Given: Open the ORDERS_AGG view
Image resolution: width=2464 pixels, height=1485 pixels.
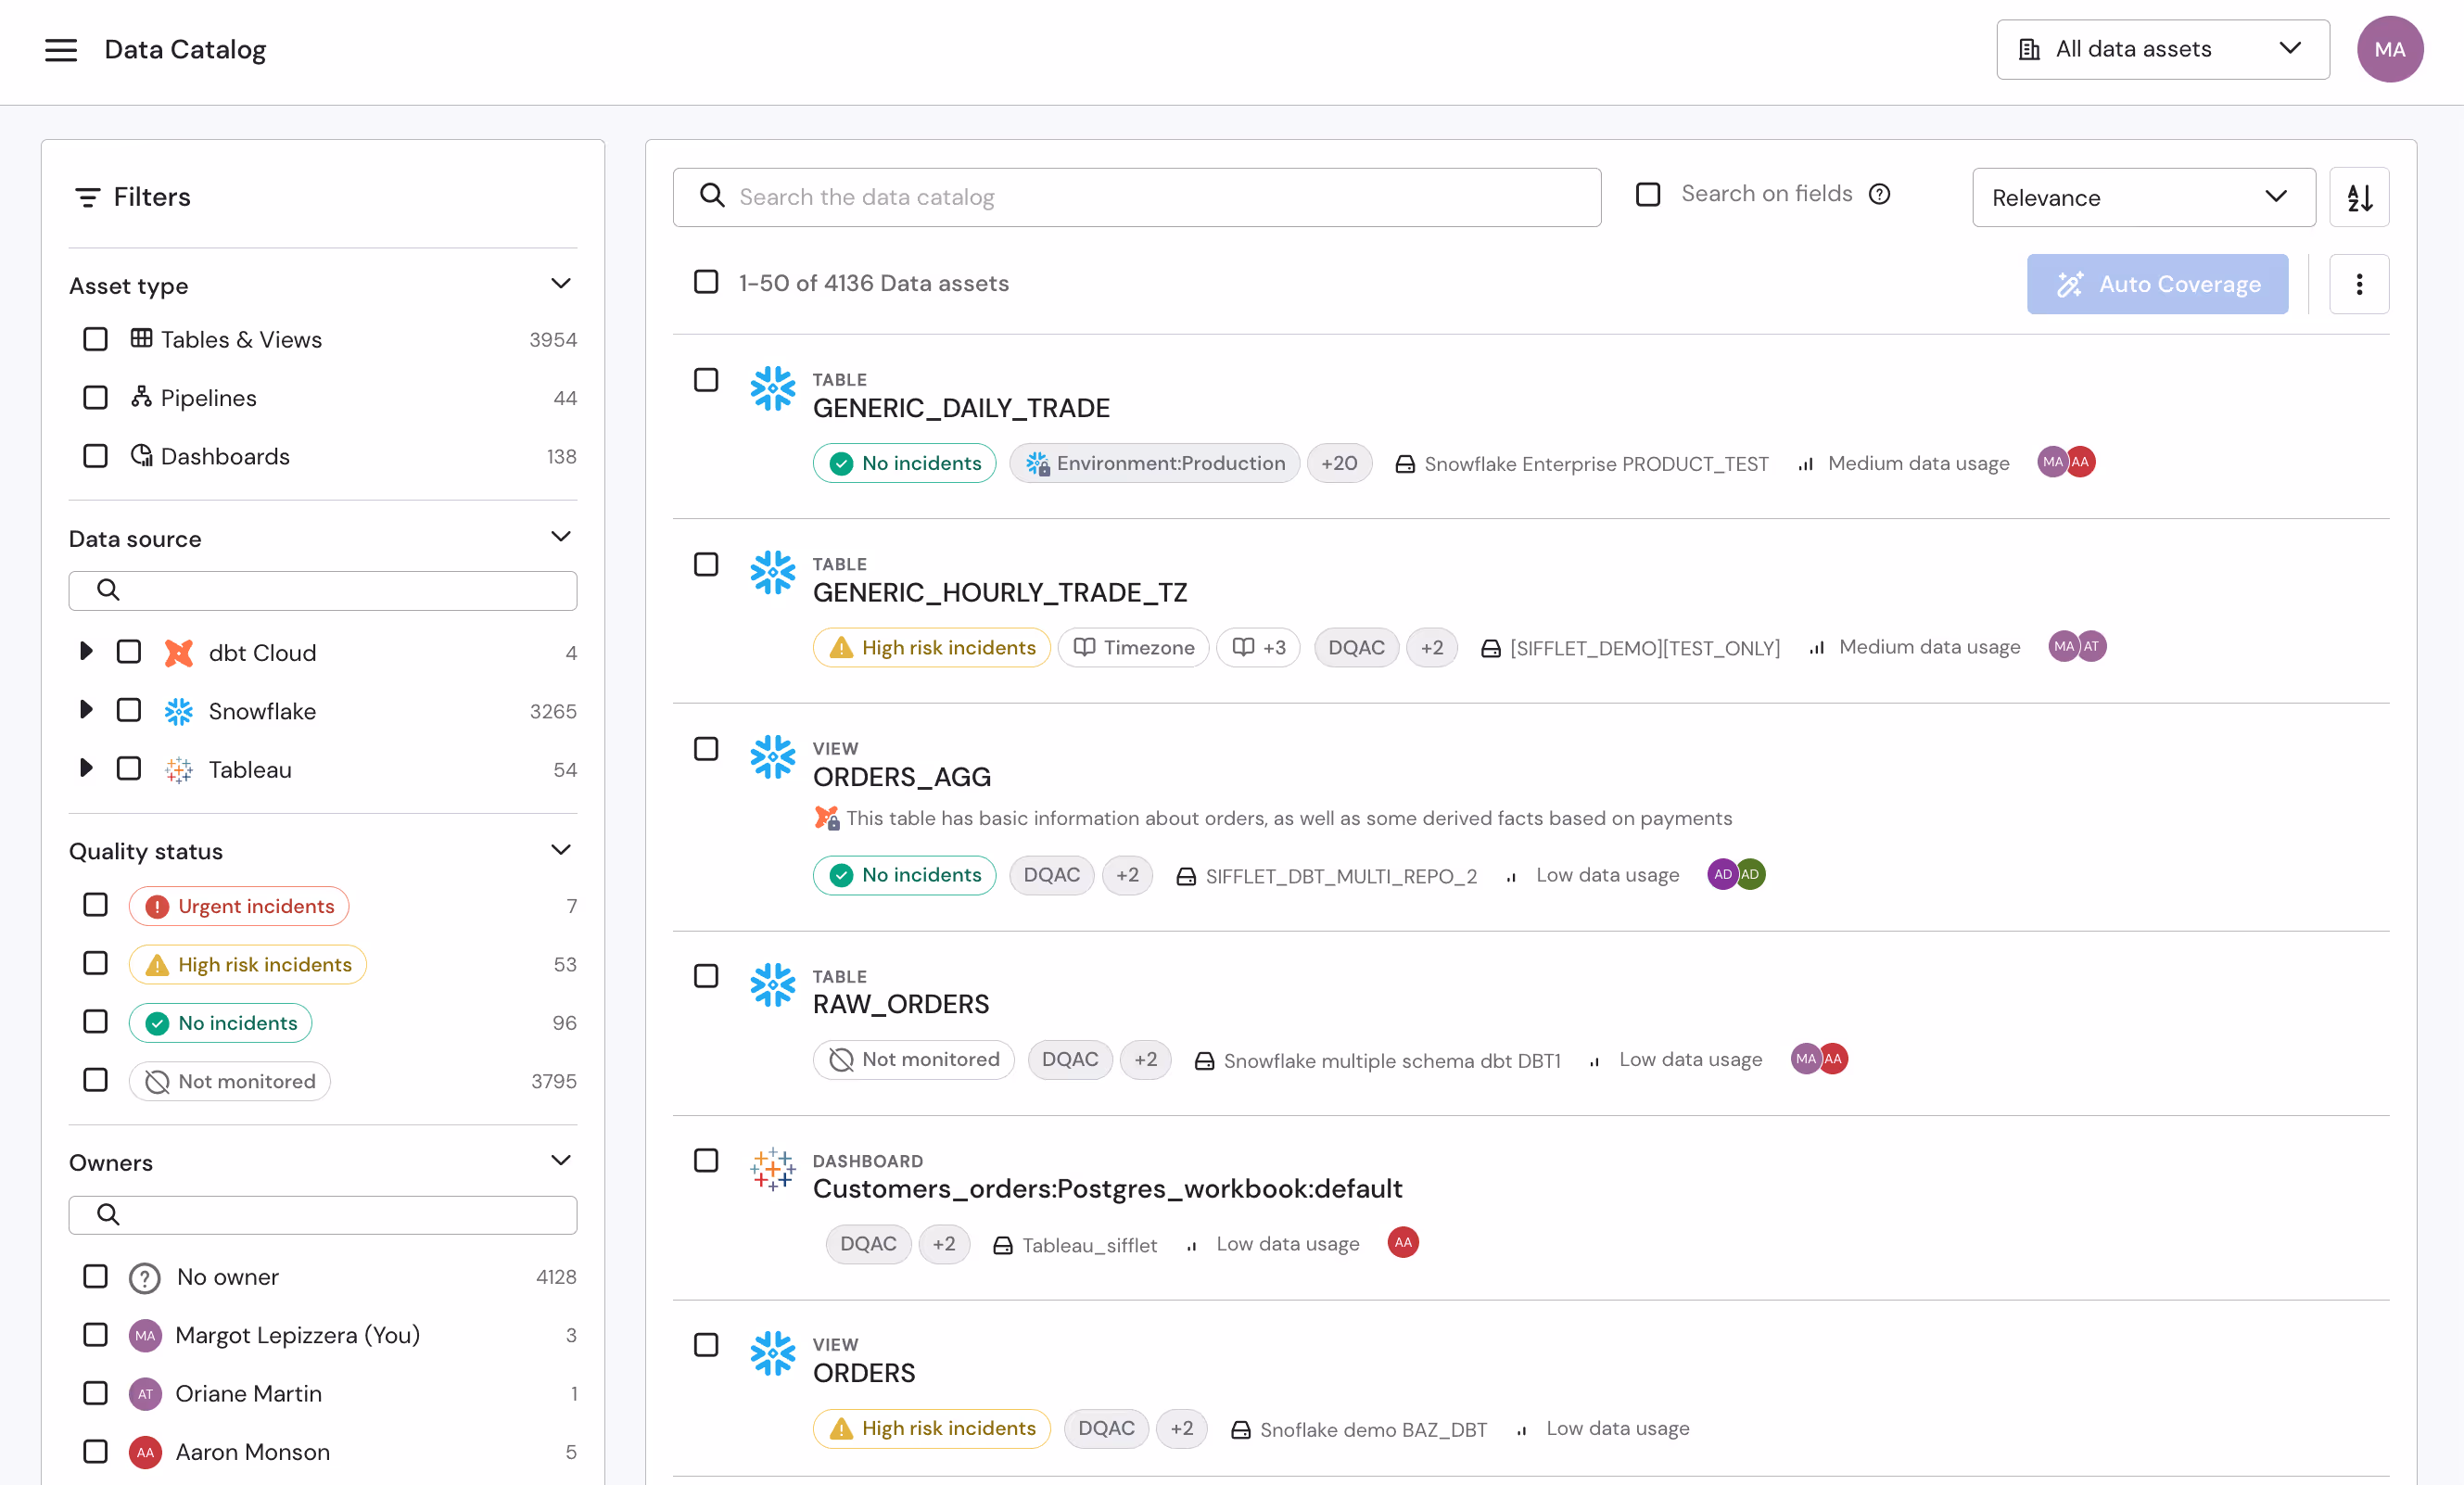Looking at the screenshot, I should click(x=902, y=777).
